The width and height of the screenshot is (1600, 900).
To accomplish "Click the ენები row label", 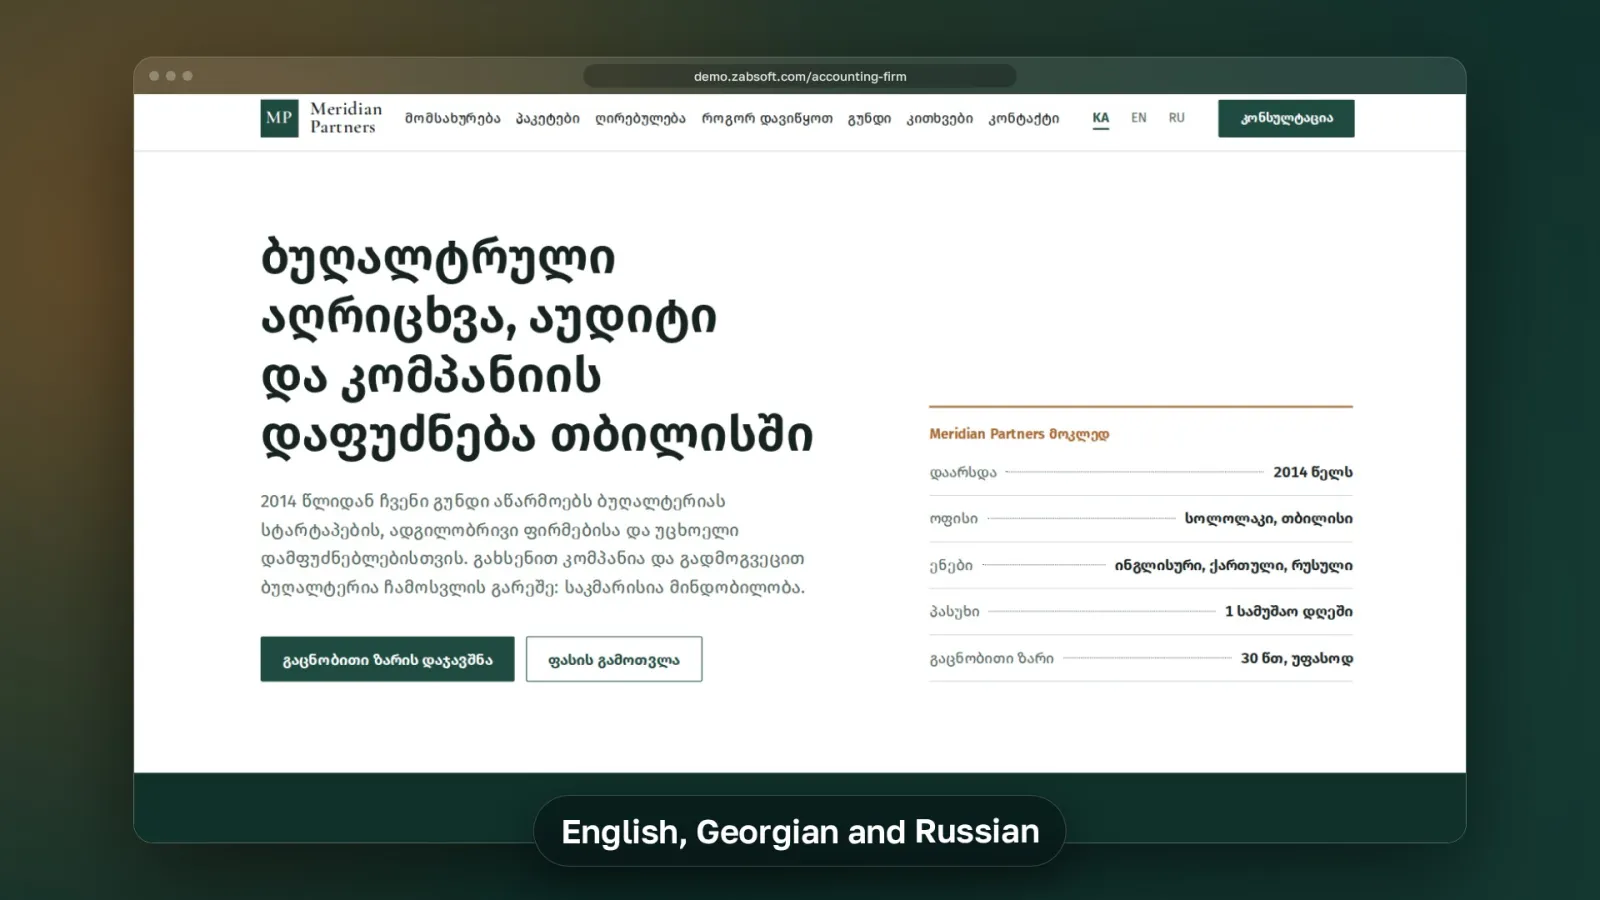I will (951, 565).
